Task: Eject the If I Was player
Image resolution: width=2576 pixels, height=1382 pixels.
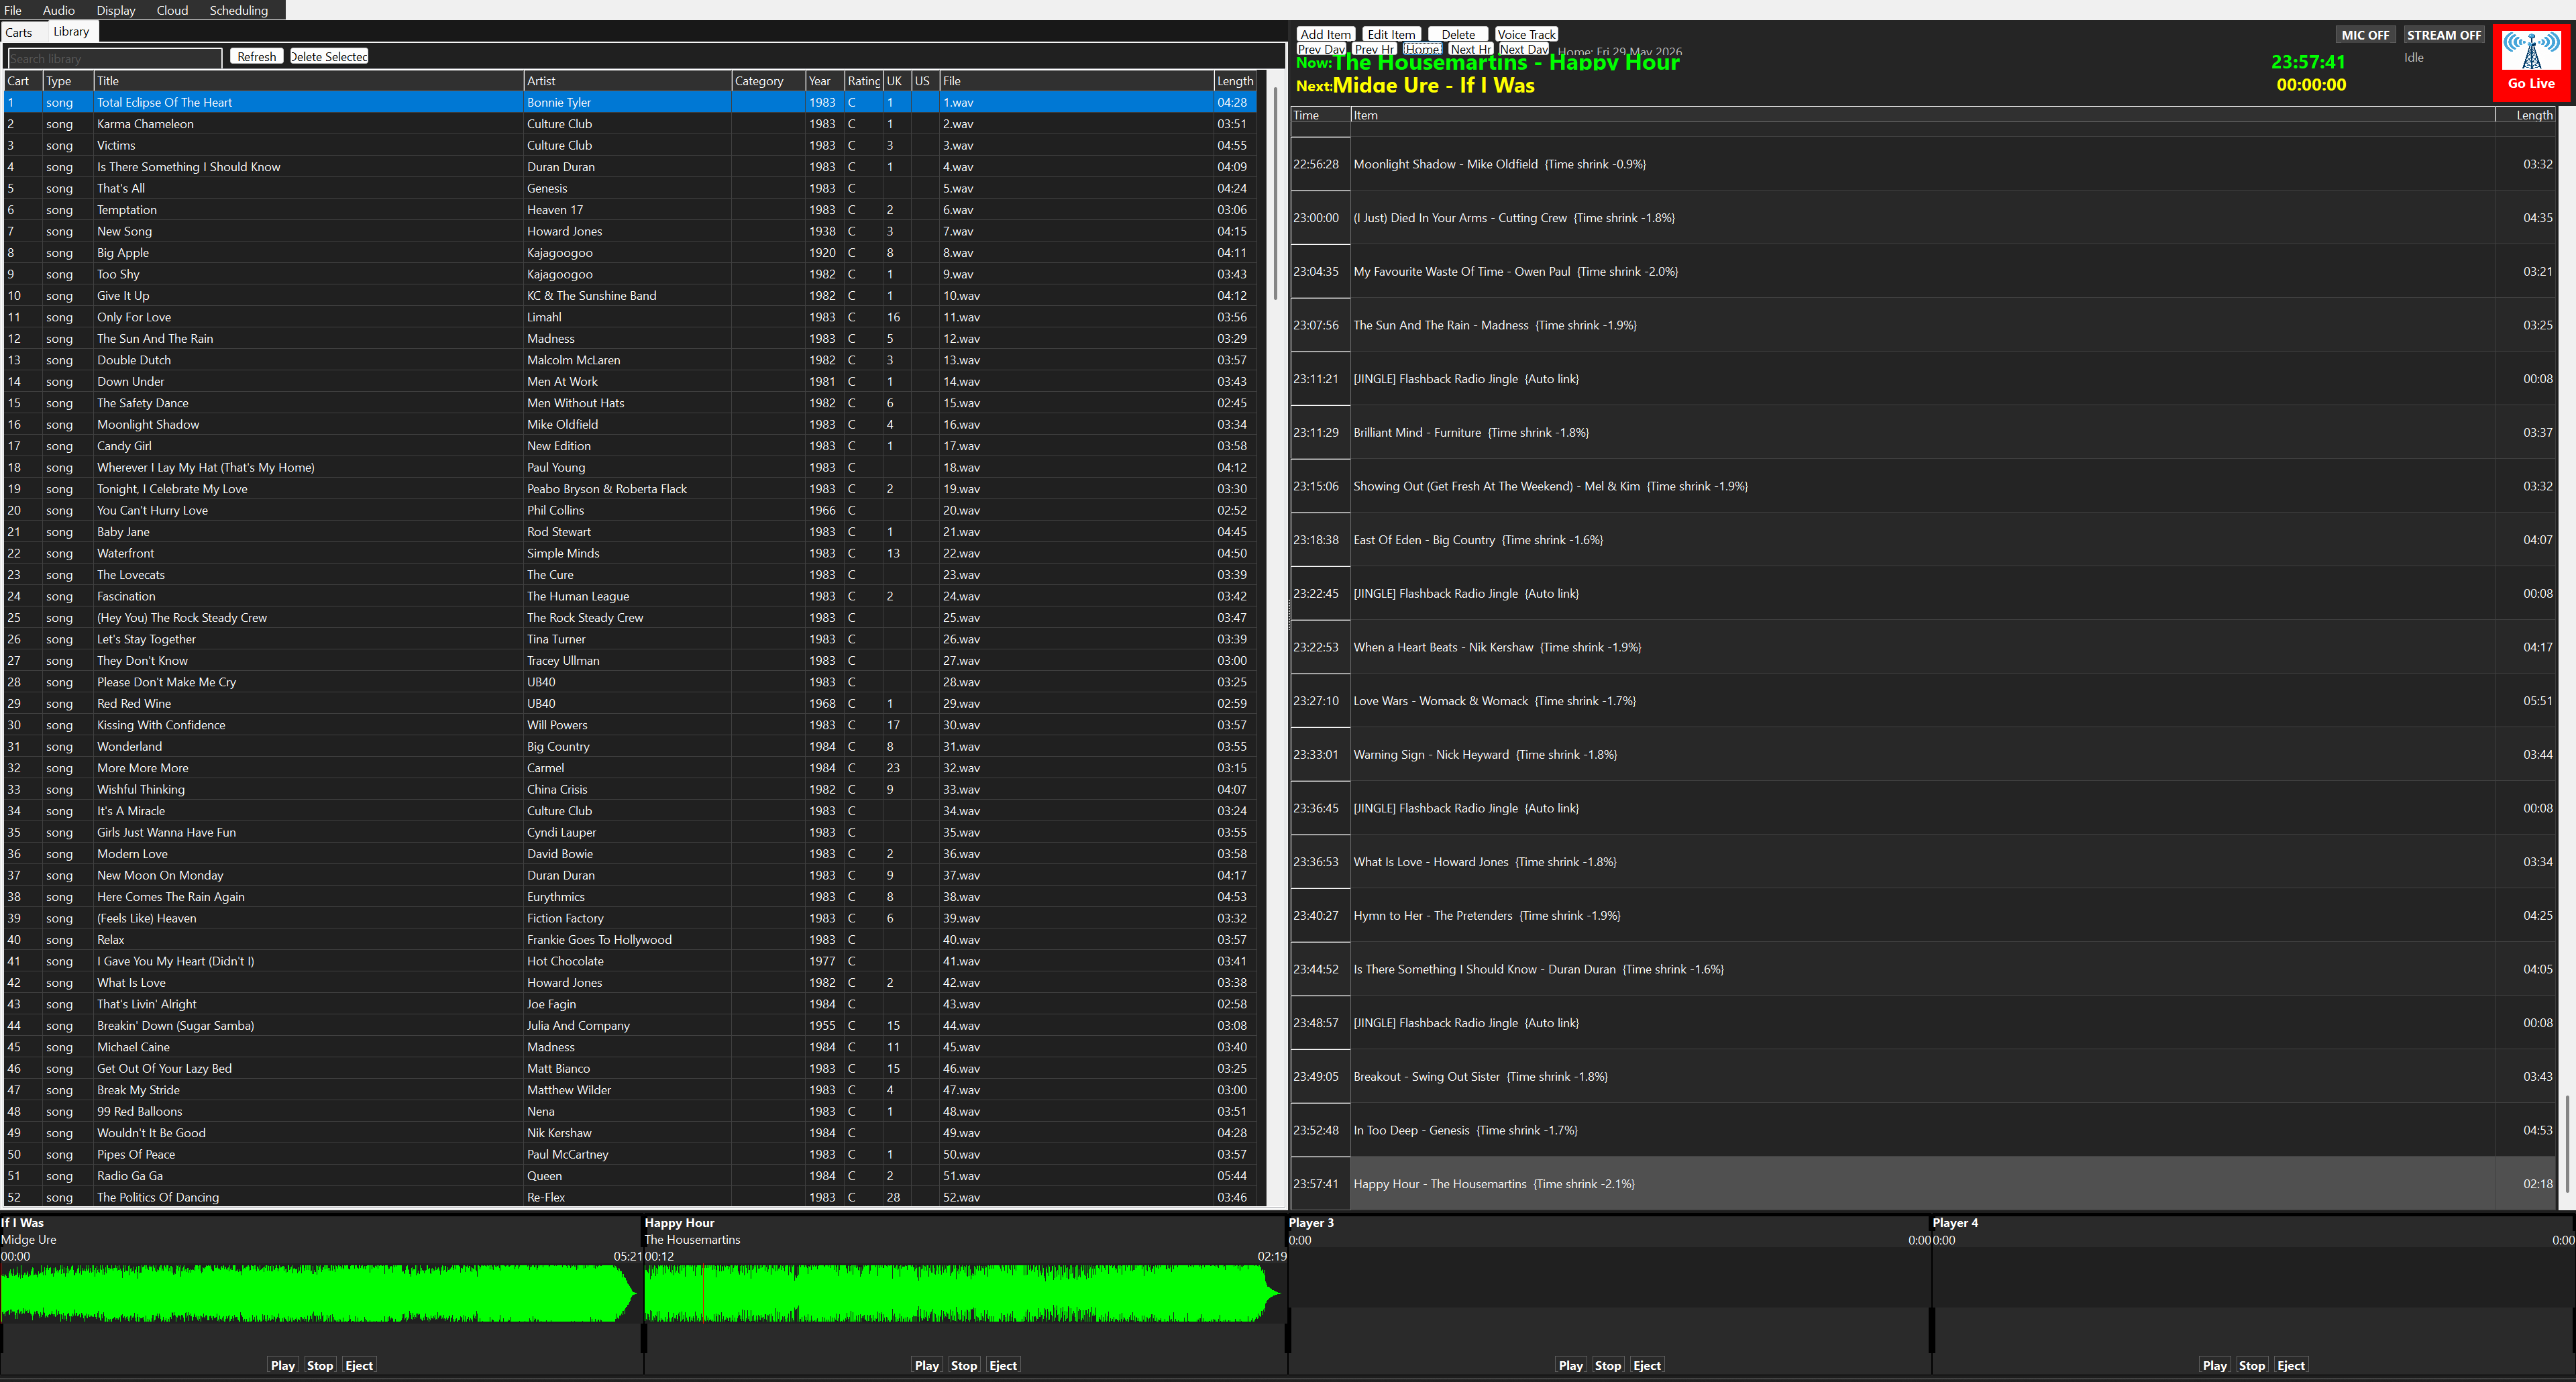Action: 359,1365
